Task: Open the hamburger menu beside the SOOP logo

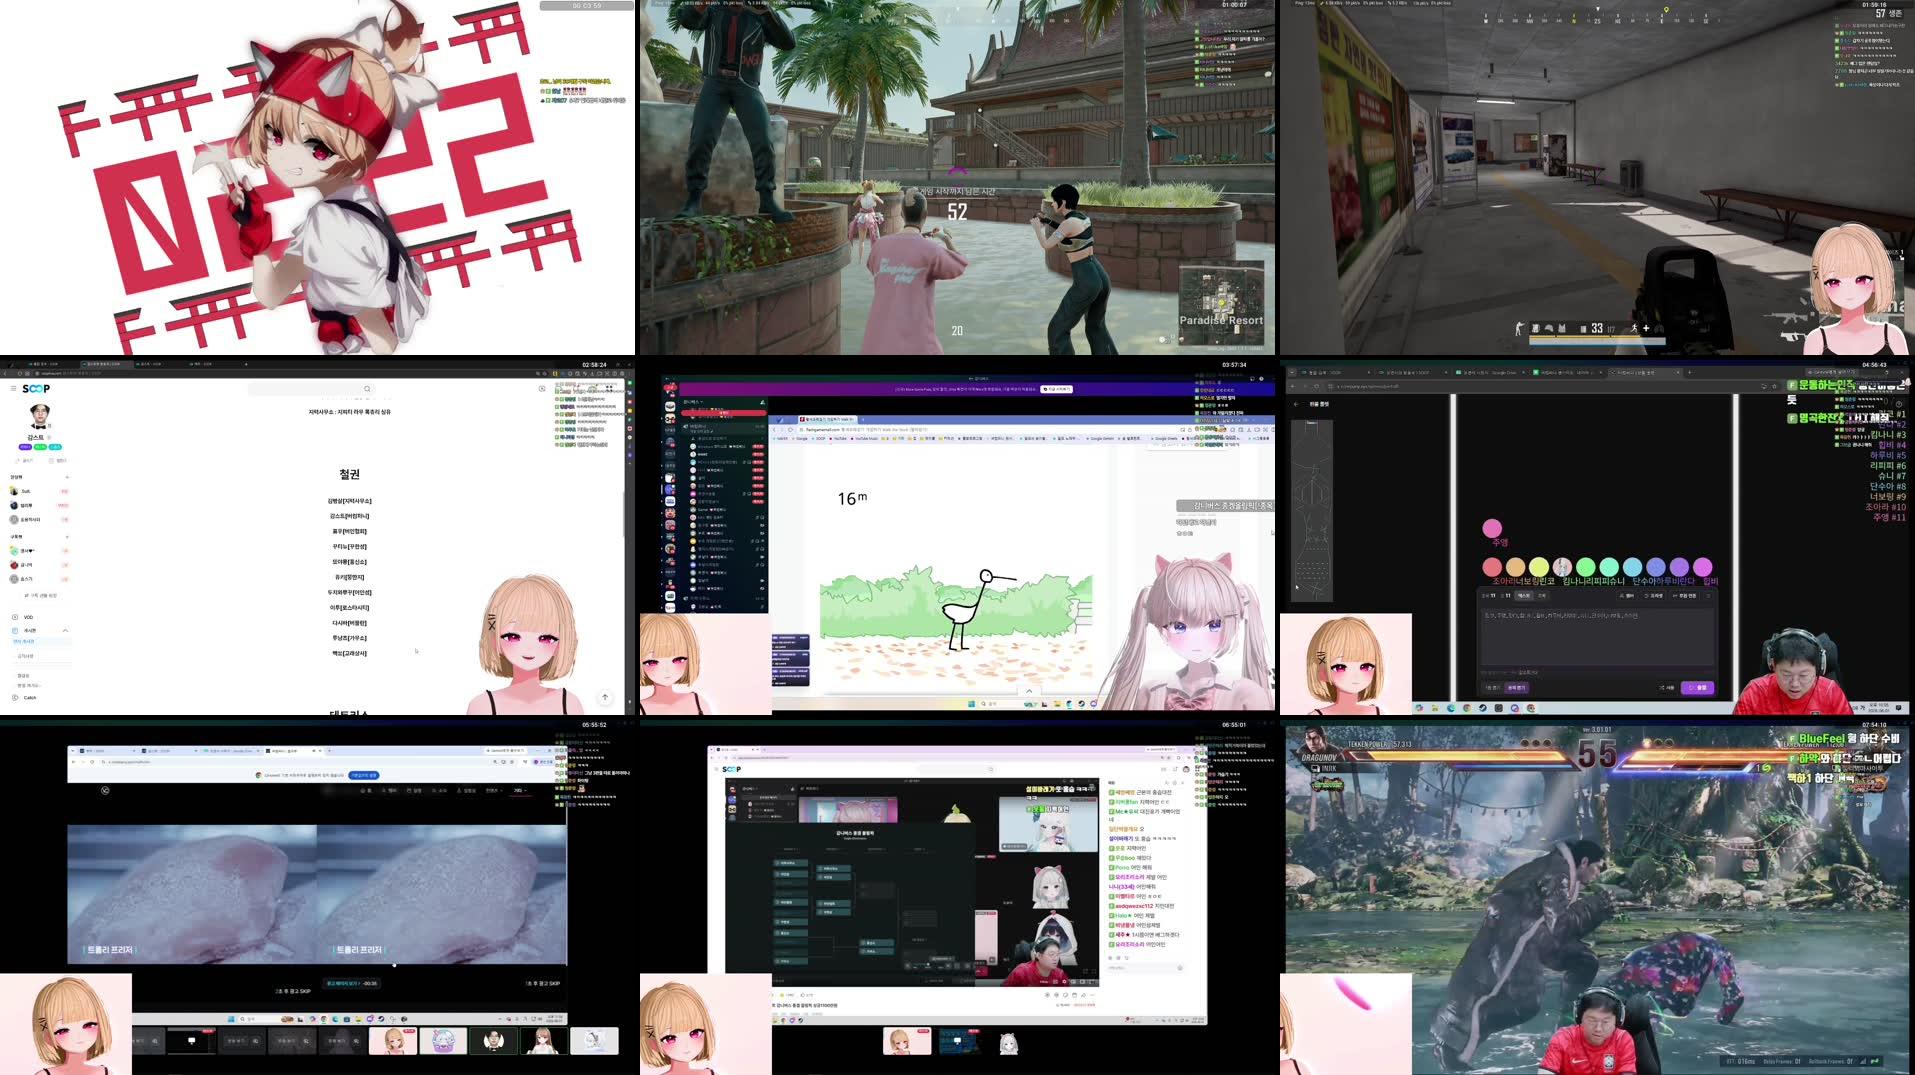Action: pos(13,388)
